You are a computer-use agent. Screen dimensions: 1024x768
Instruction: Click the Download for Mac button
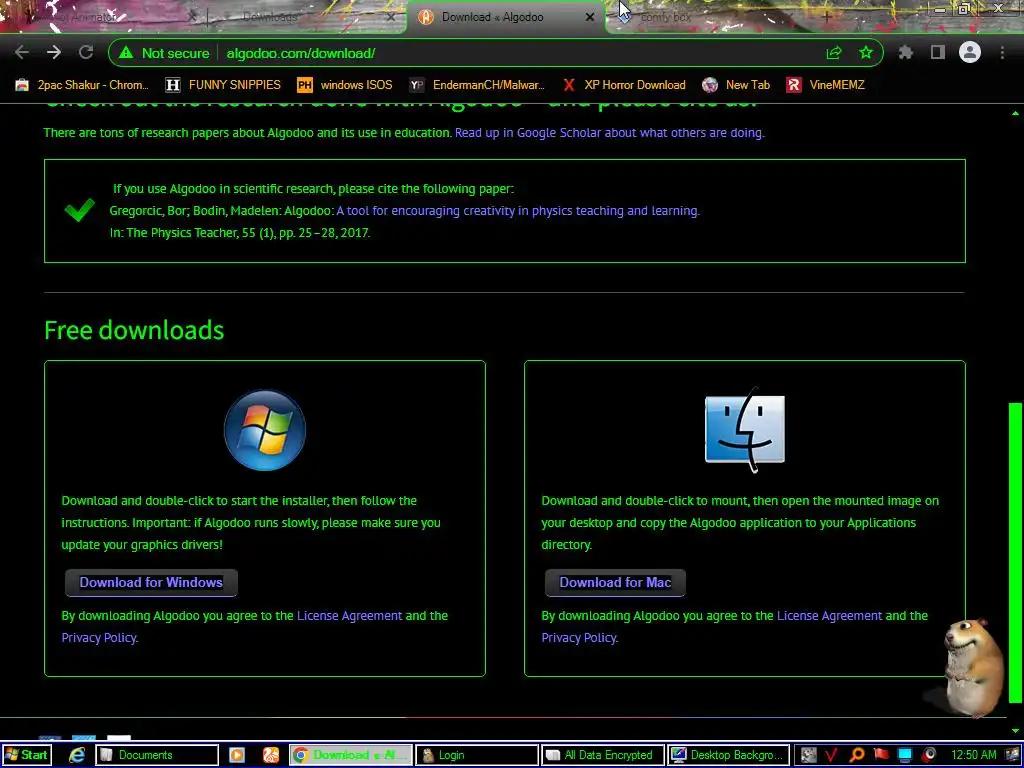[615, 583]
